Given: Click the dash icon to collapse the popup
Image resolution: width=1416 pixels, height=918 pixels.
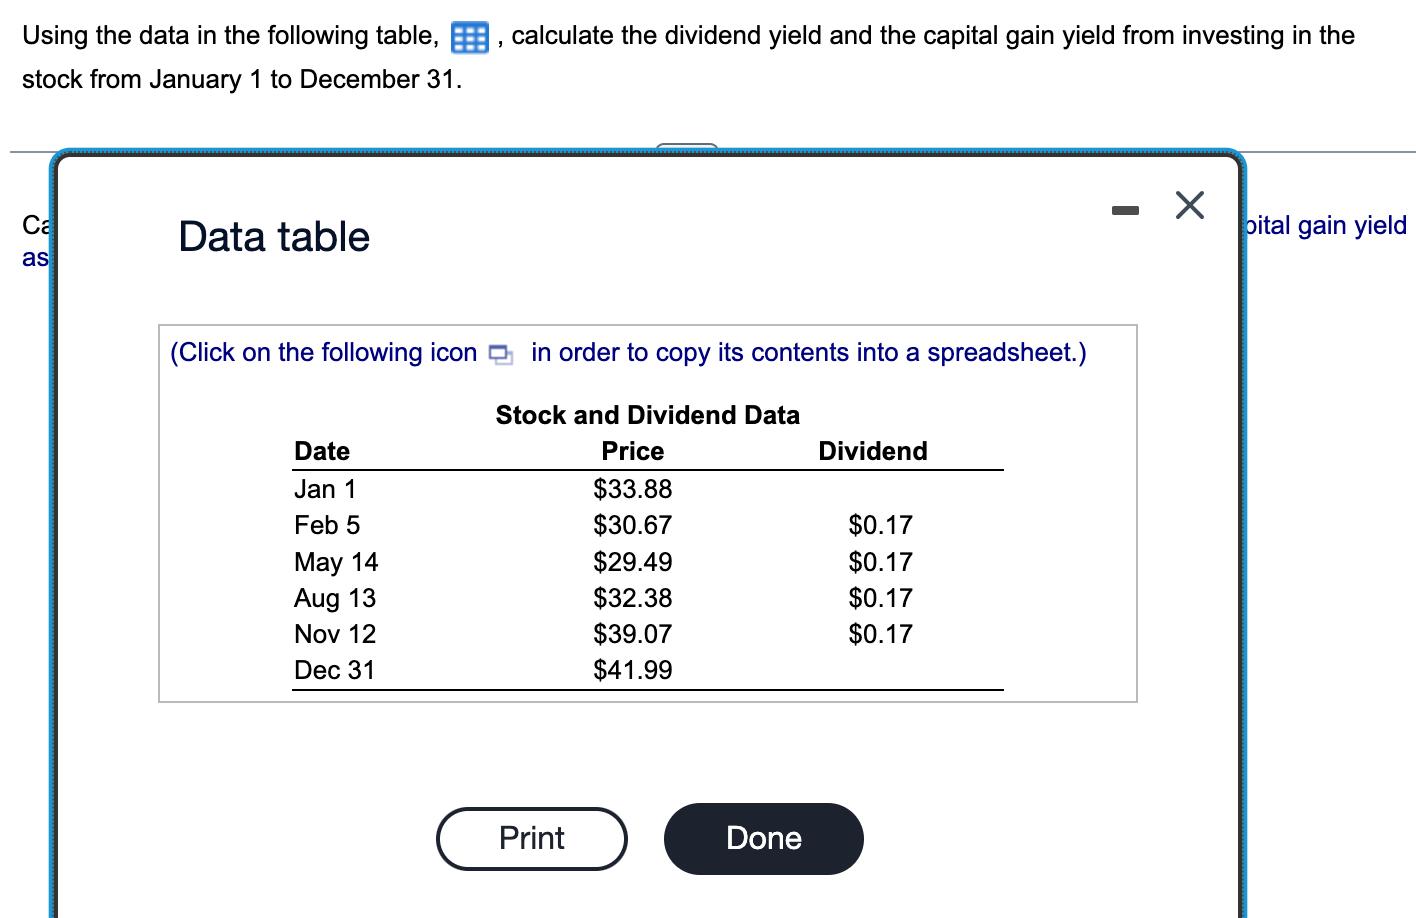Looking at the screenshot, I should coord(1125,209).
